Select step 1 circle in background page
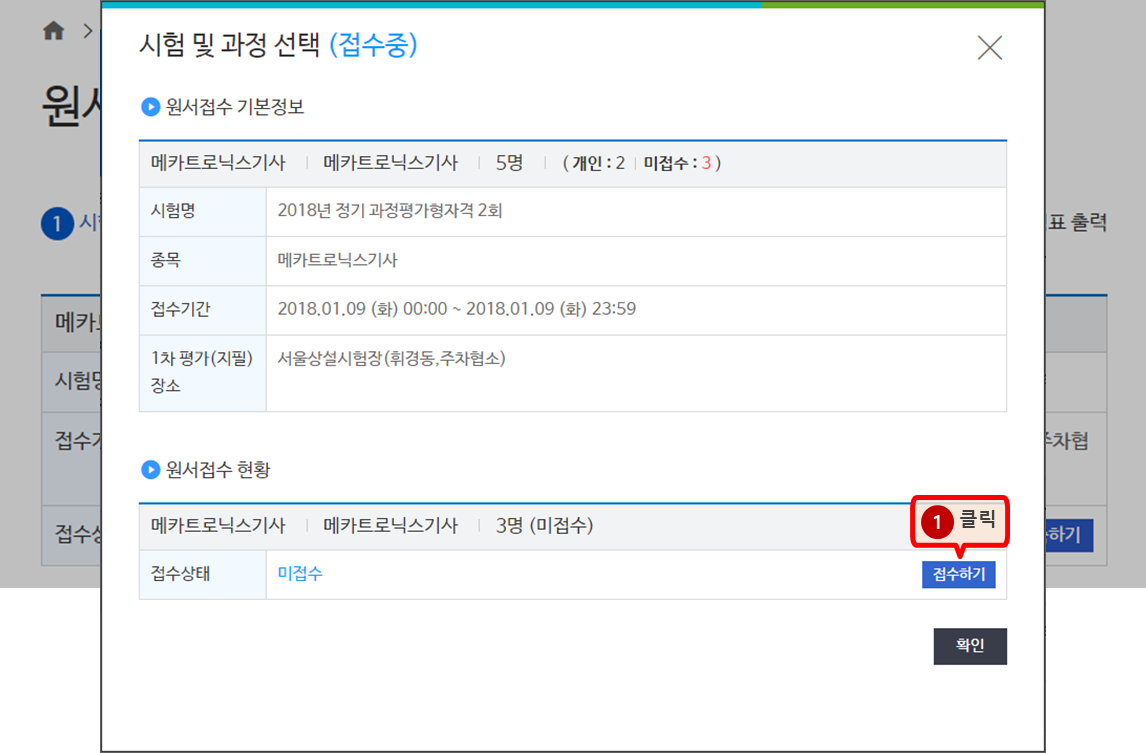Image resolution: width=1146 pixels, height=753 pixels. coord(57,224)
